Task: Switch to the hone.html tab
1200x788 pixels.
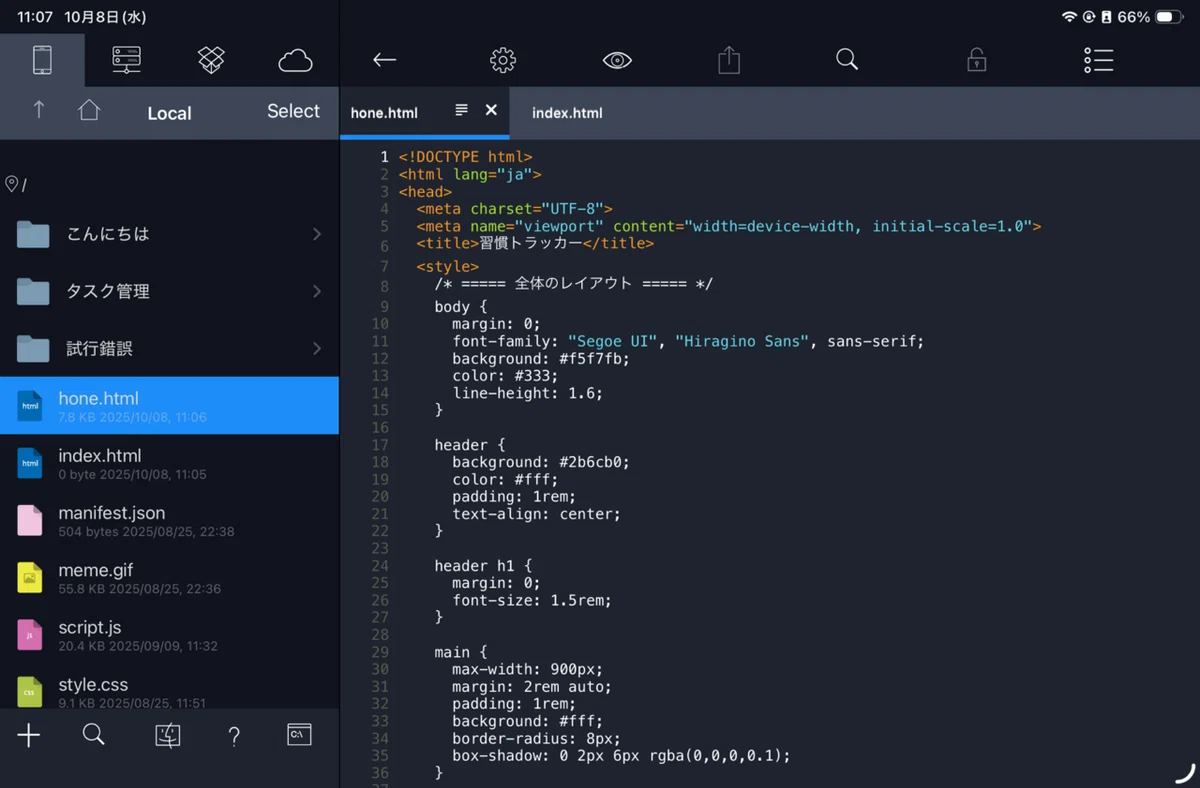Action: coord(385,112)
